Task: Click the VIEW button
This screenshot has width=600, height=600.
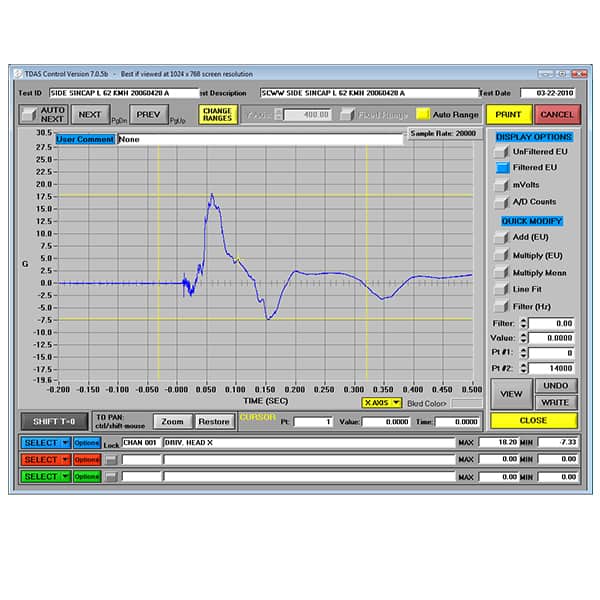Action: pyautogui.click(x=512, y=394)
